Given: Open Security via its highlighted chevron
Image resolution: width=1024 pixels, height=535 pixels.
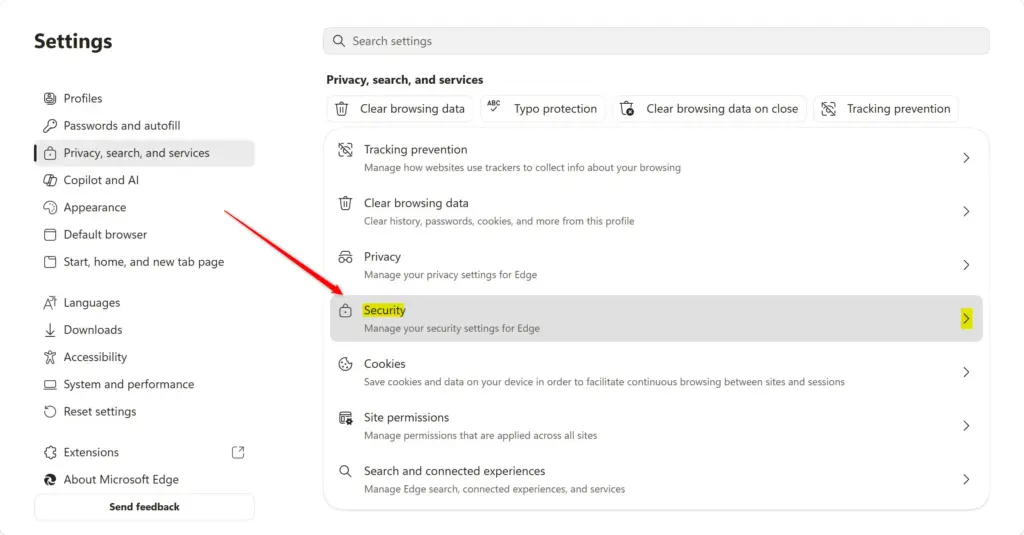Looking at the screenshot, I should coord(966,319).
